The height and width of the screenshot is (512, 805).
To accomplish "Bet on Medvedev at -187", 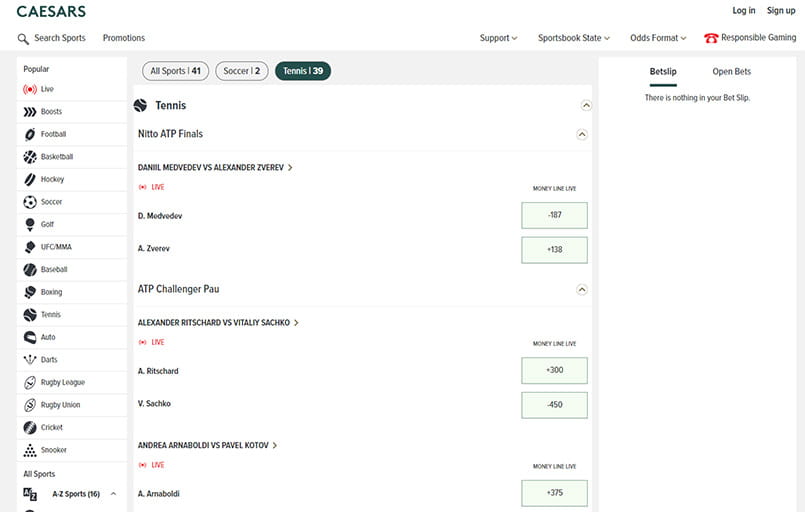I will pos(554,215).
